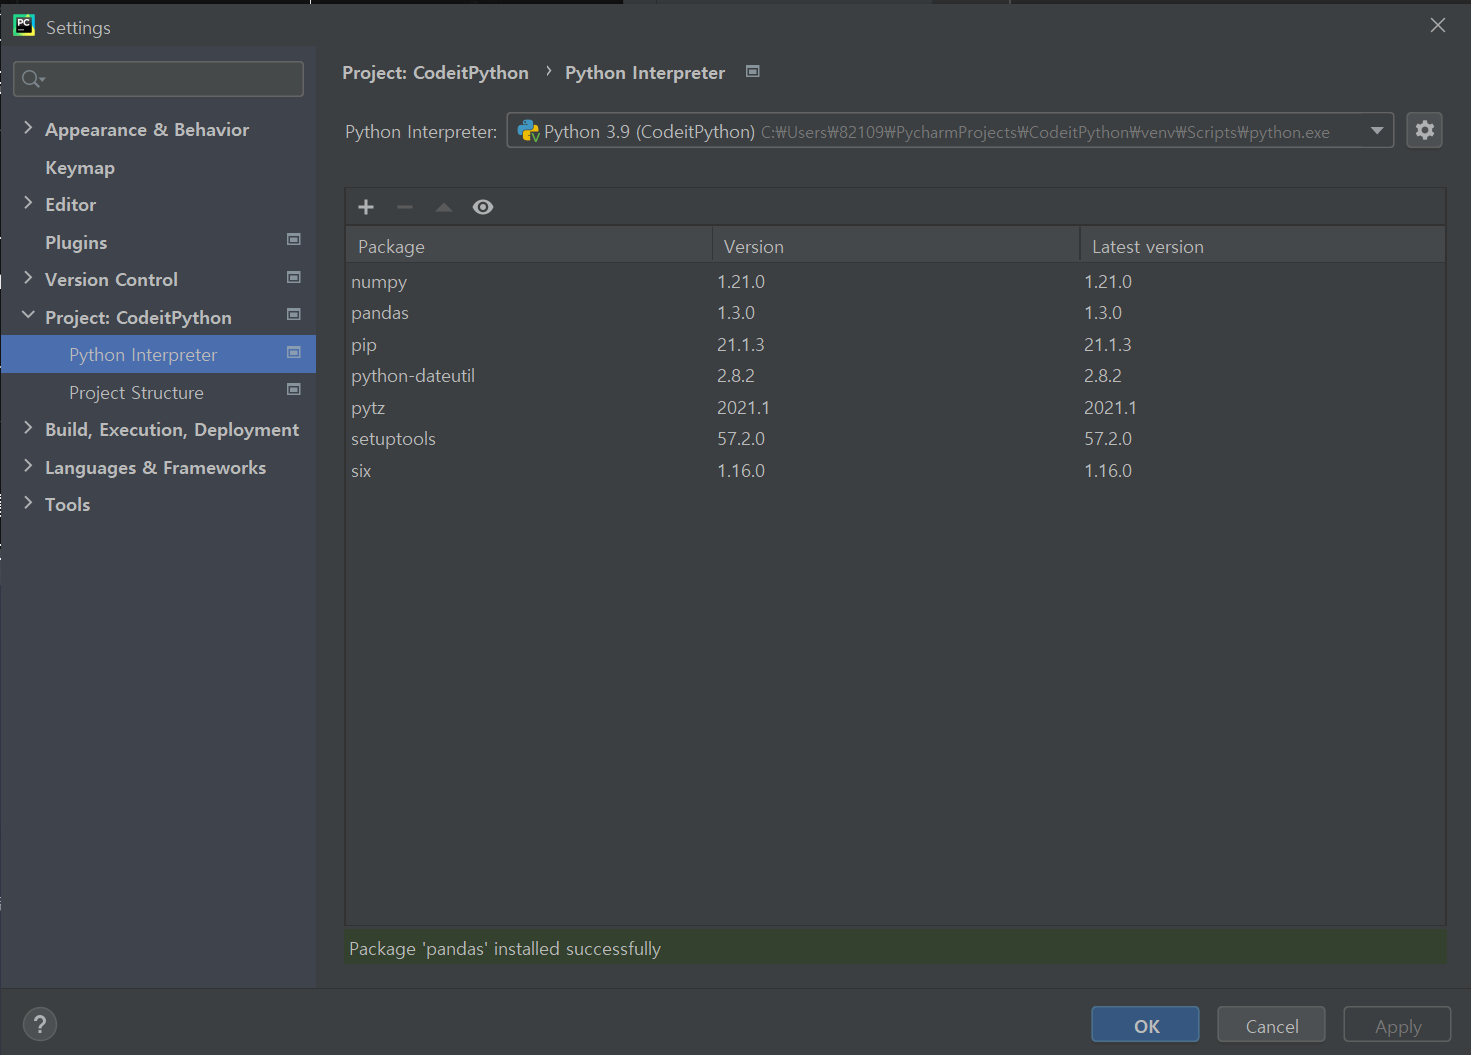Screen dimensions: 1471x1055
Task: Sort by Version column header
Action: (896, 246)
